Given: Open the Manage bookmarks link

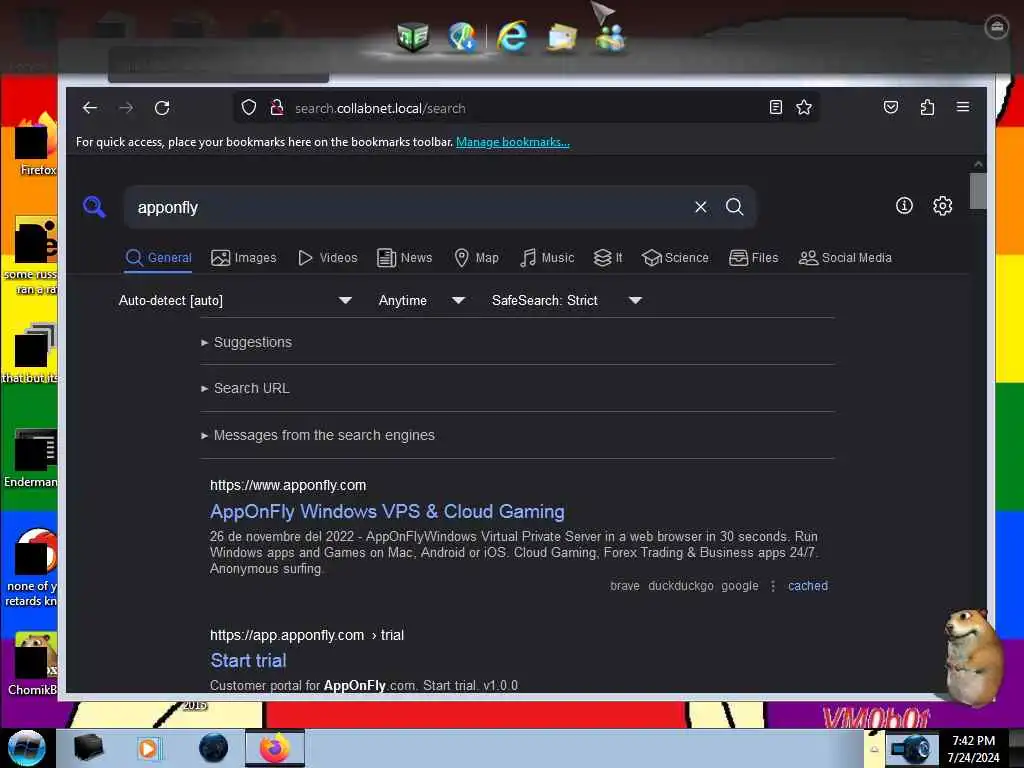Looking at the screenshot, I should tap(513, 142).
